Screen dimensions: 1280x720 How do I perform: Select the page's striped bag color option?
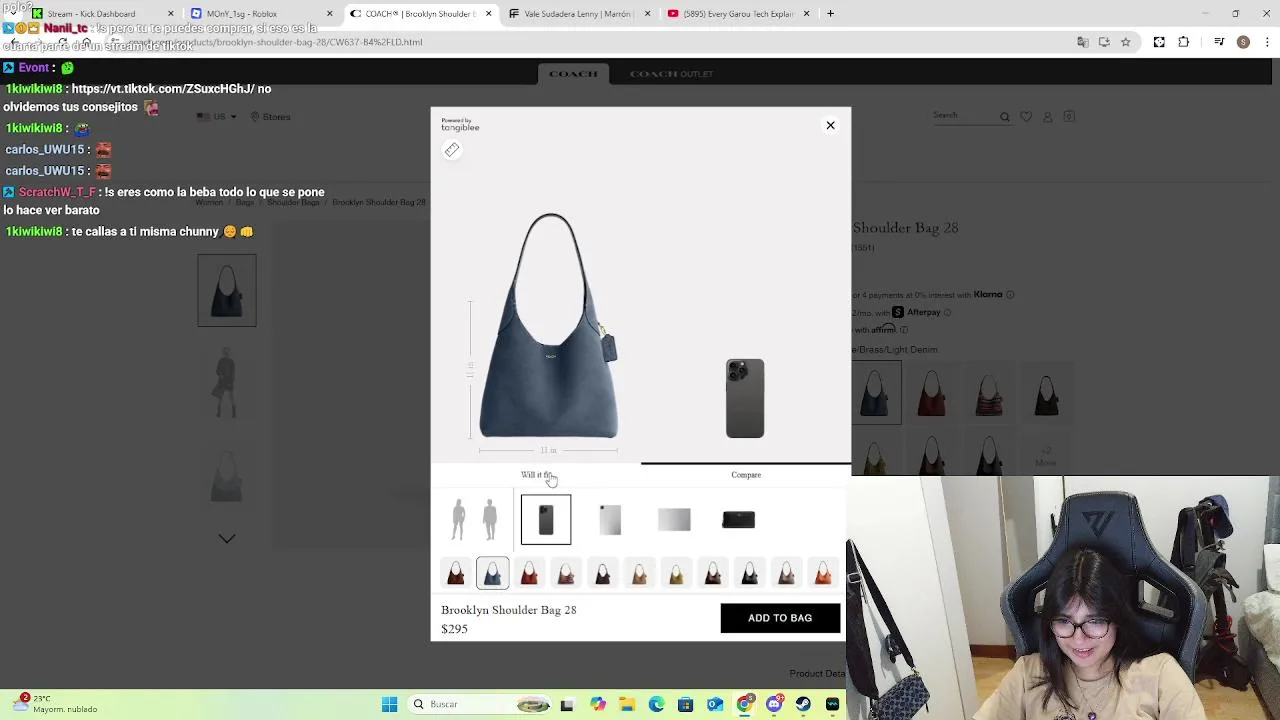[x=989, y=393]
